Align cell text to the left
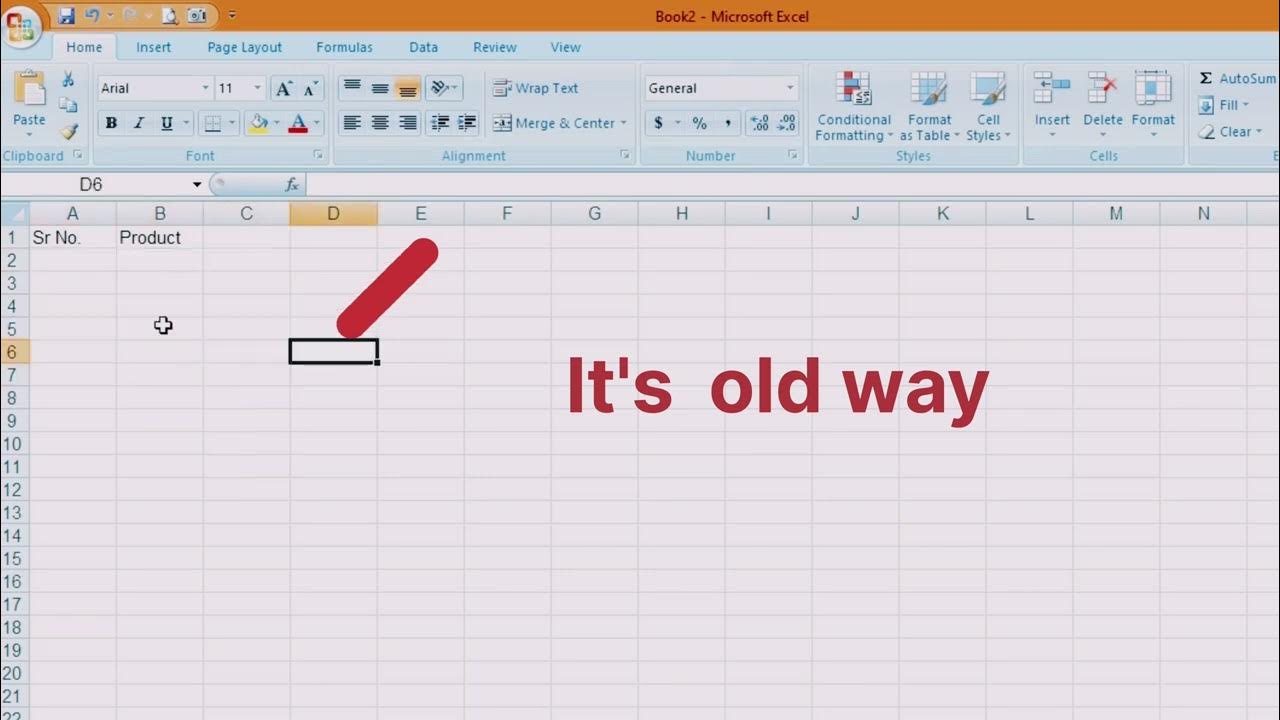This screenshot has width=1280, height=720. (x=352, y=123)
